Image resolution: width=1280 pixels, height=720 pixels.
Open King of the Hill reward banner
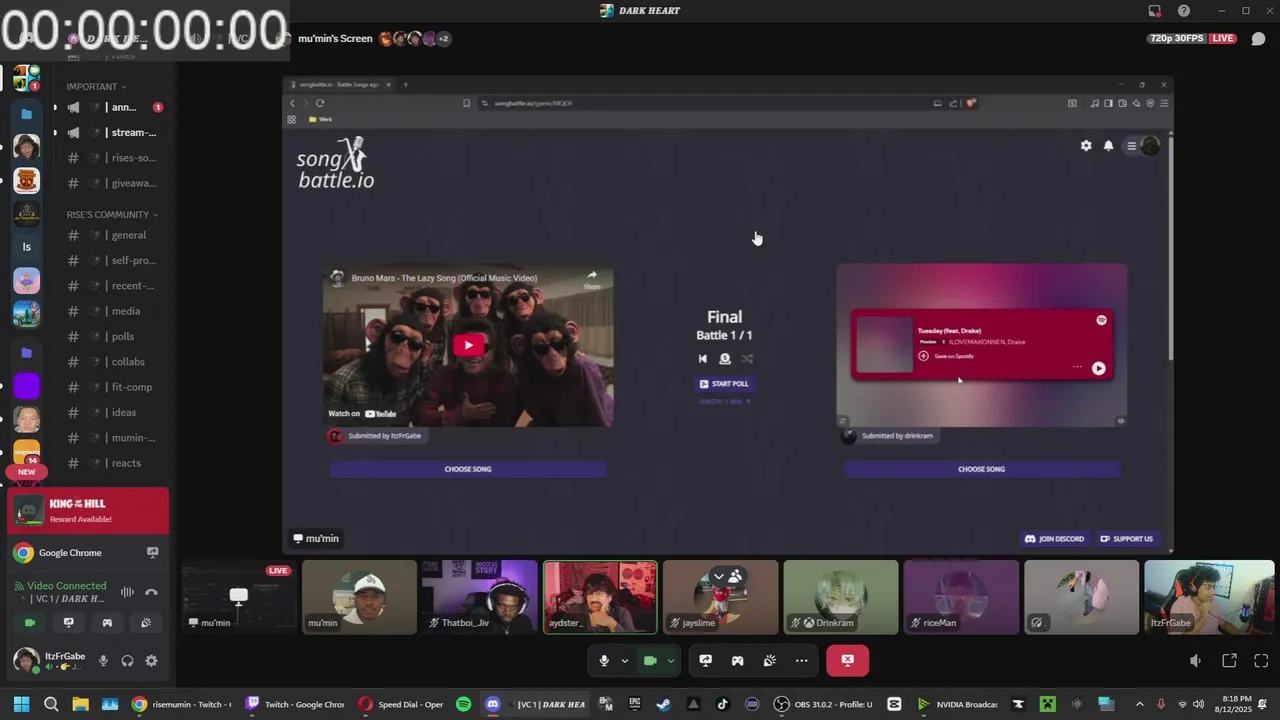88,511
